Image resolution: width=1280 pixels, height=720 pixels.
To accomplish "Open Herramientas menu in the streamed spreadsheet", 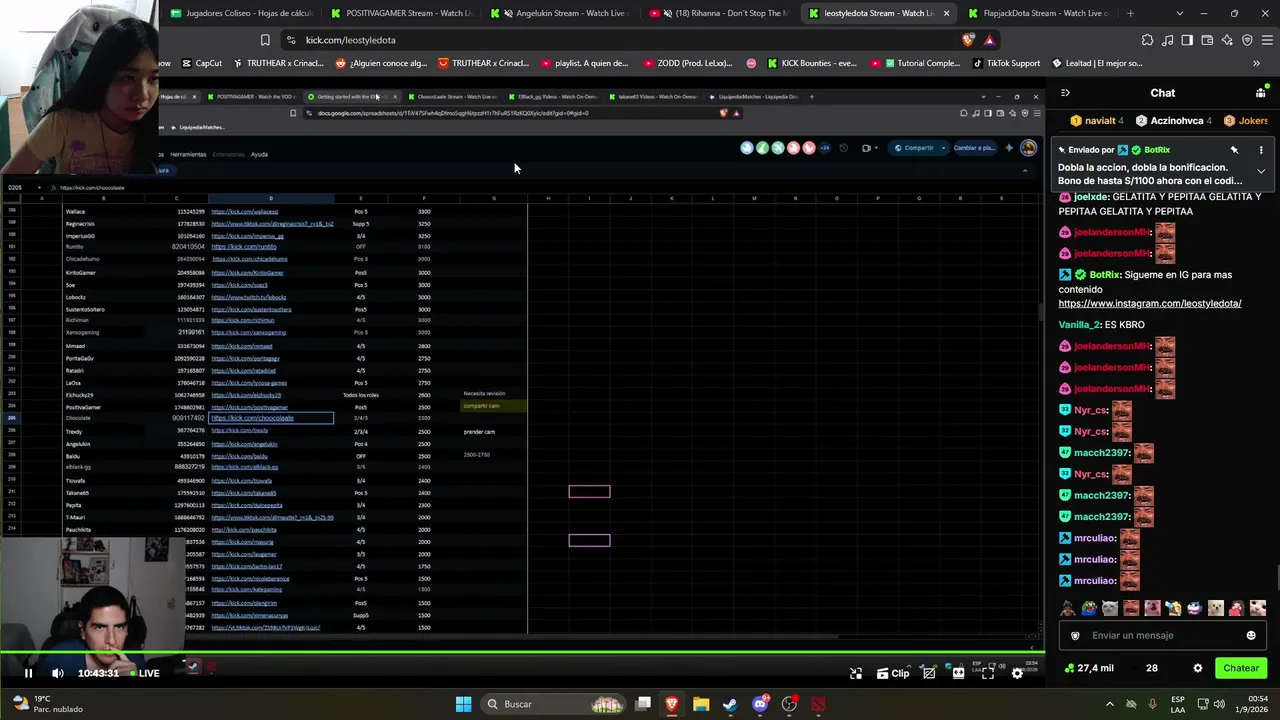I will 188,154.
